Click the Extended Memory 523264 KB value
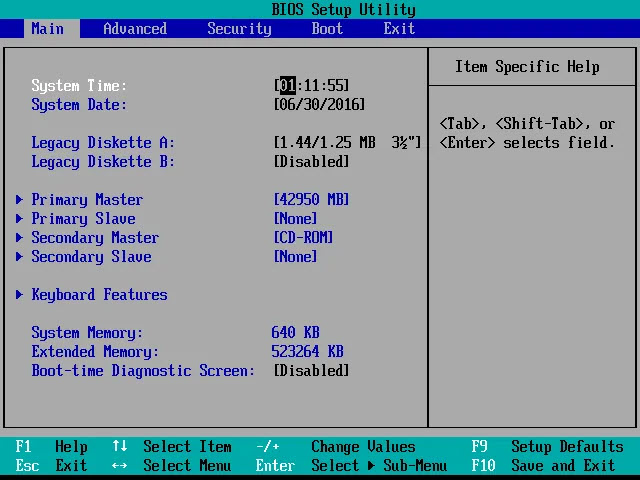This screenshot has width=640, height=480. pyautogui.click(x=307, y=351)
